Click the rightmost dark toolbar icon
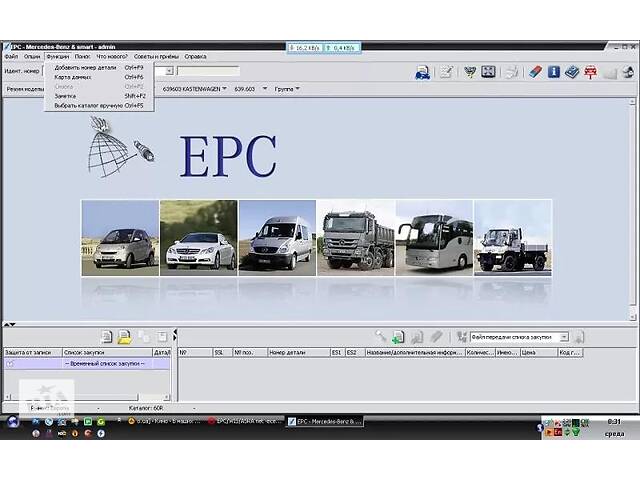 pyautogui.click(x=628, y=72)
